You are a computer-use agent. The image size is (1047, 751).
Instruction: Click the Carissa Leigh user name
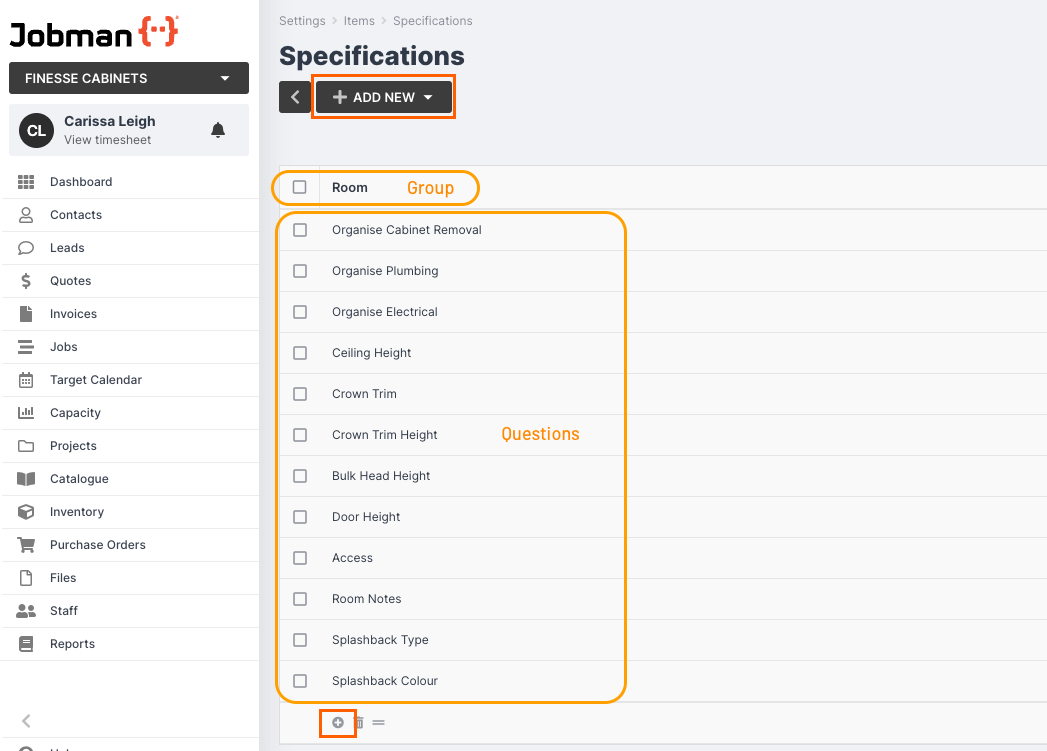coord(110,121)
